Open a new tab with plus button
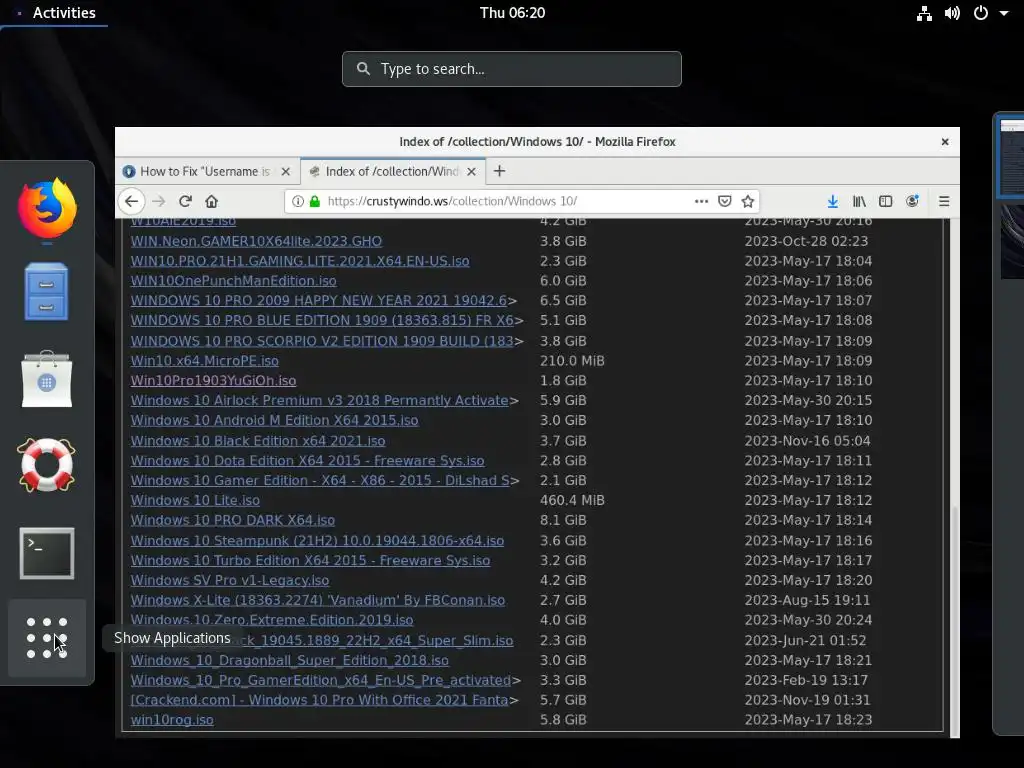The width and height of the screenshot is (1024, 768). pos(500,171)
